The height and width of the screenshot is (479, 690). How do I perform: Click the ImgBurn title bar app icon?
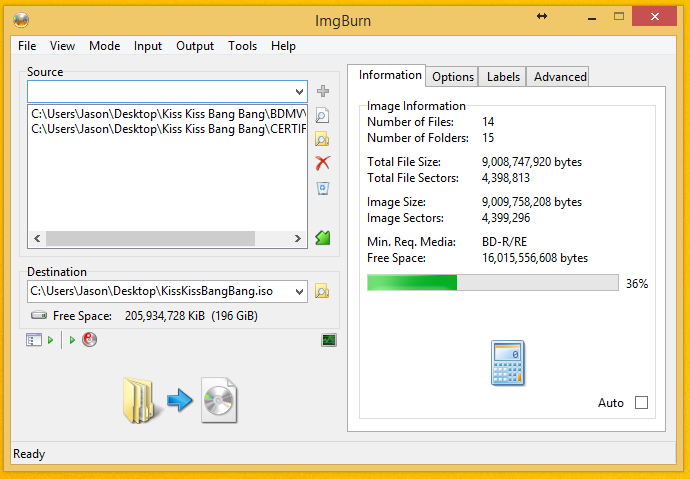point(21,20)
